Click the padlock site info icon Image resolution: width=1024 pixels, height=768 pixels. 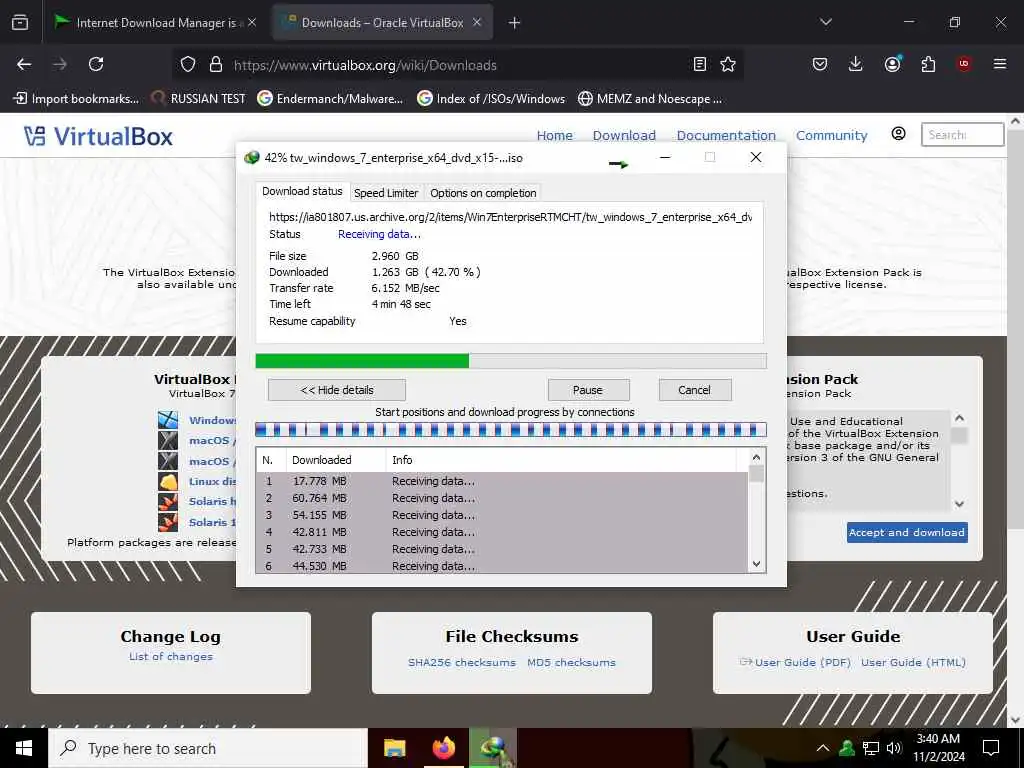(x=216, y=64)
